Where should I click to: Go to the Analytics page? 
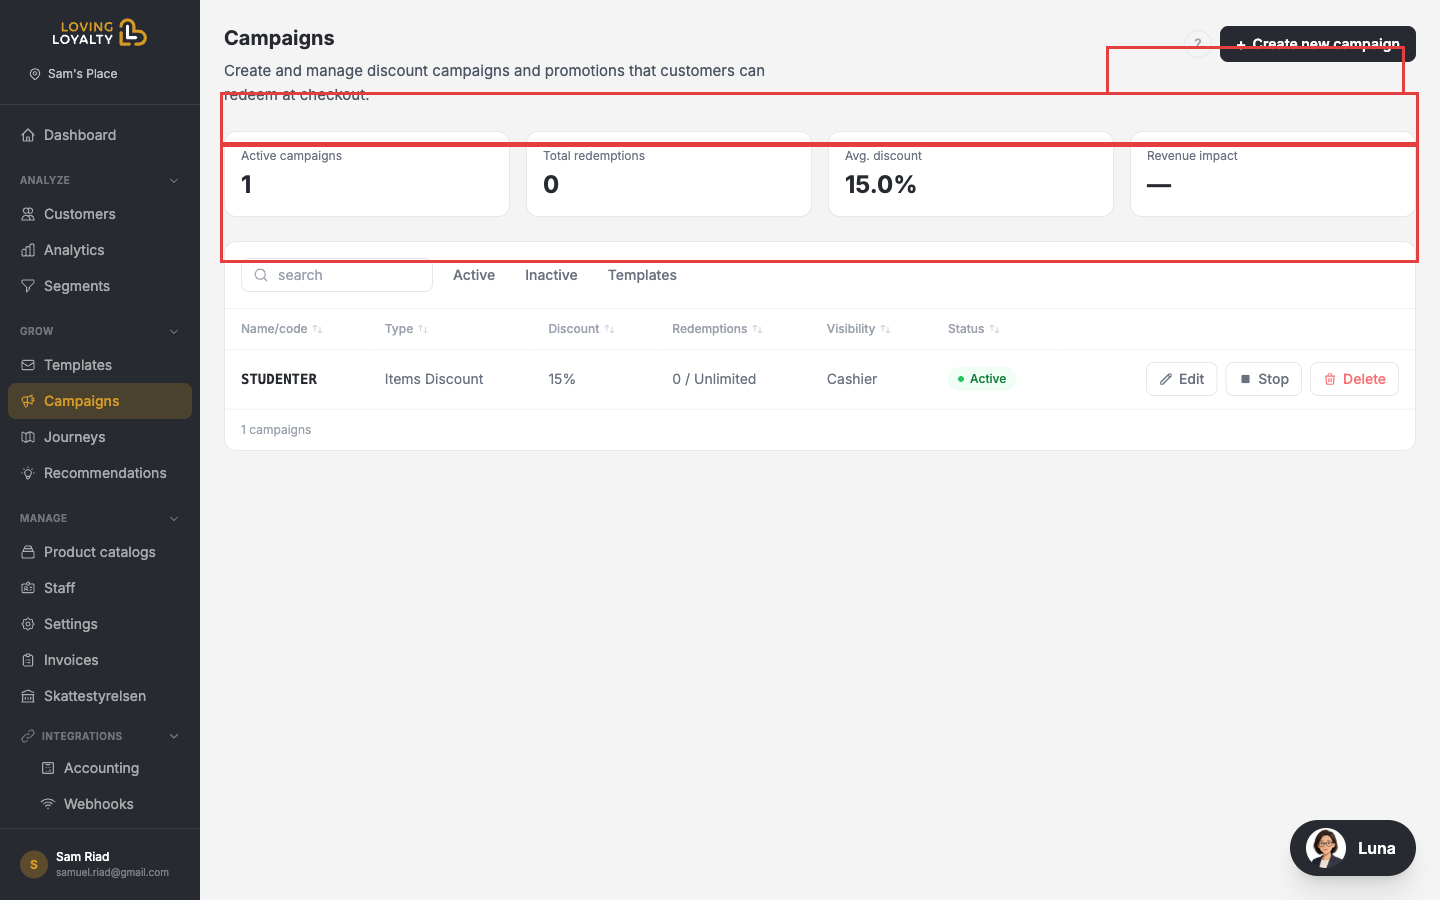click(x=100, y=250)
